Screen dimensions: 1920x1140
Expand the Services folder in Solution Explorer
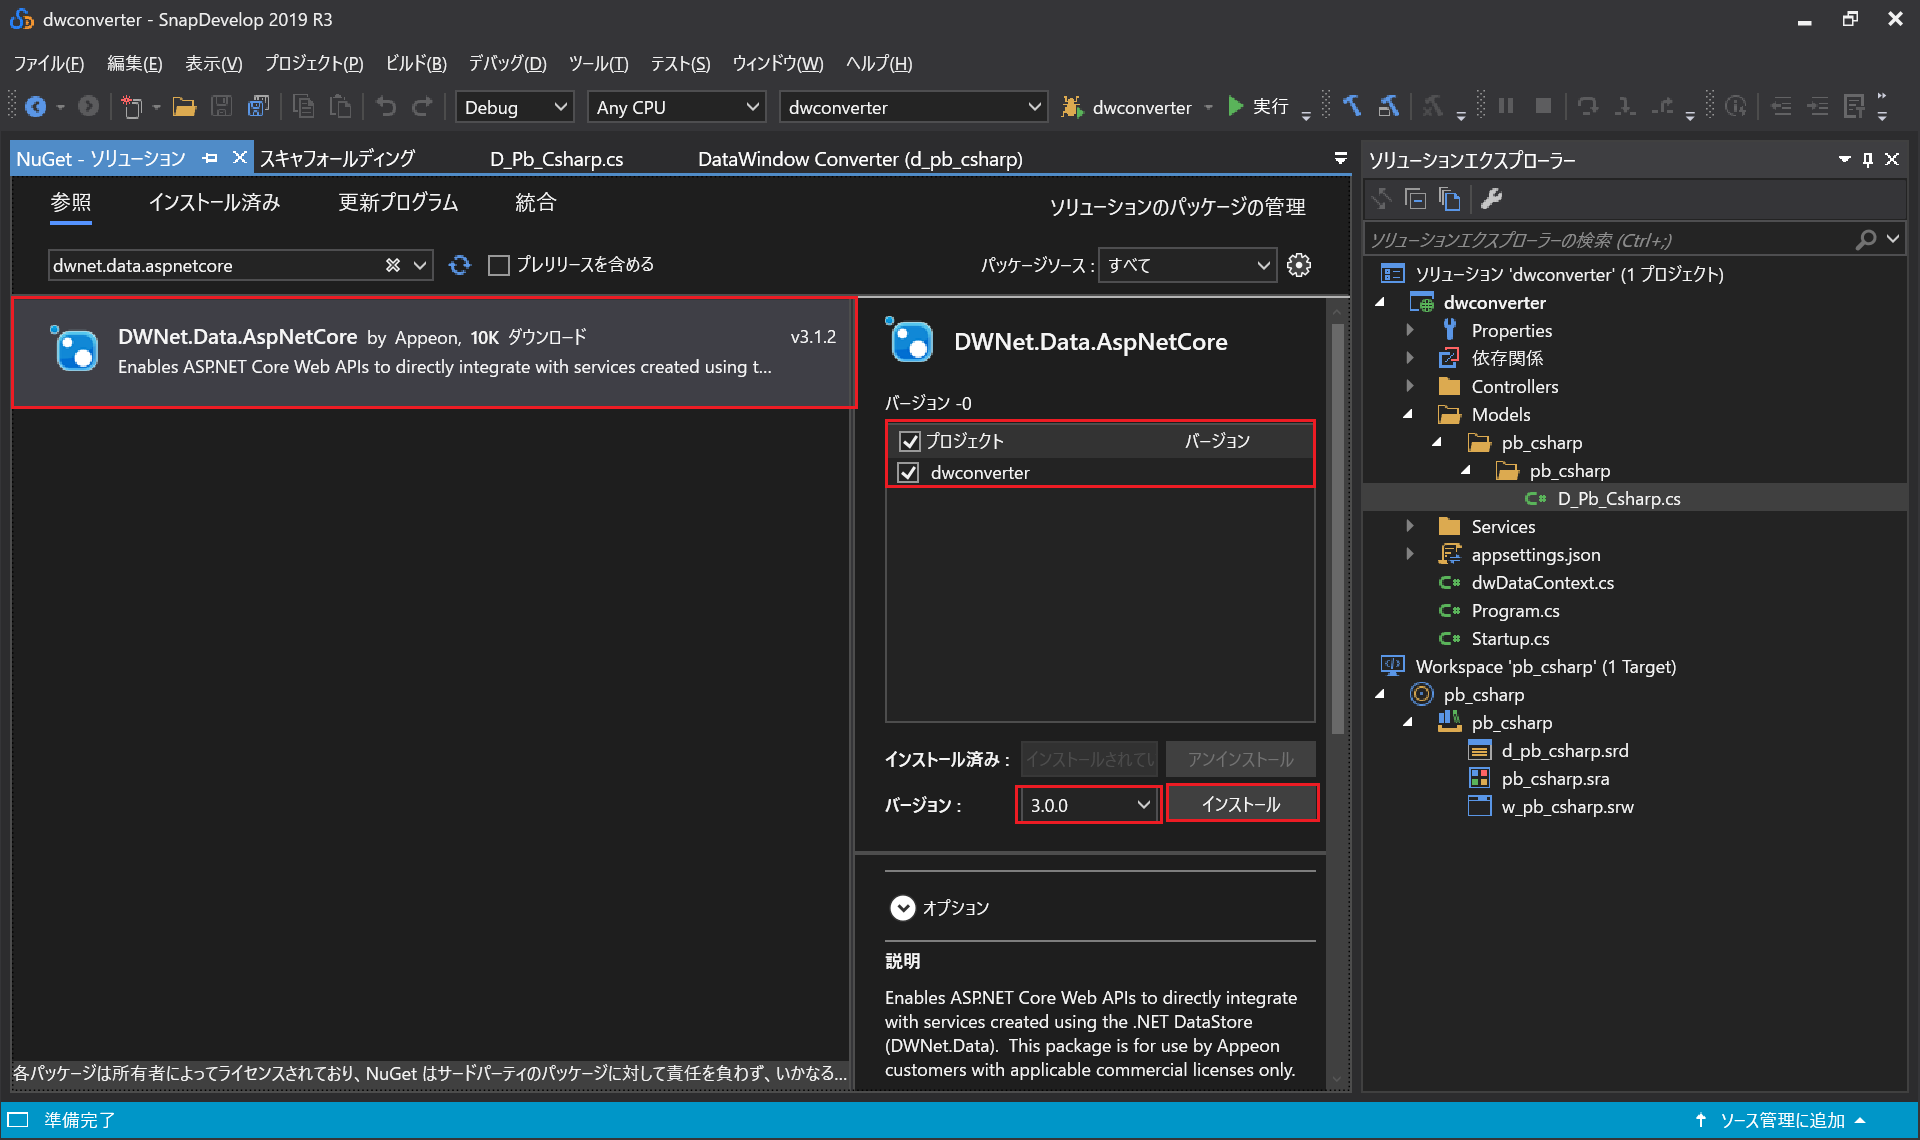[1410, 525]
